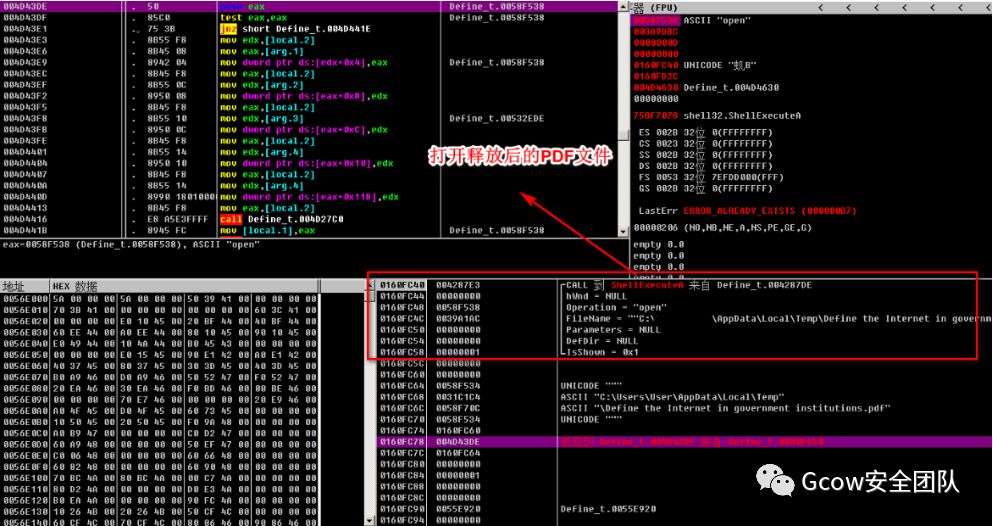Click stack address 0160FC84
The width and height of the screenshot is (993, 526).
click(402, 475)
